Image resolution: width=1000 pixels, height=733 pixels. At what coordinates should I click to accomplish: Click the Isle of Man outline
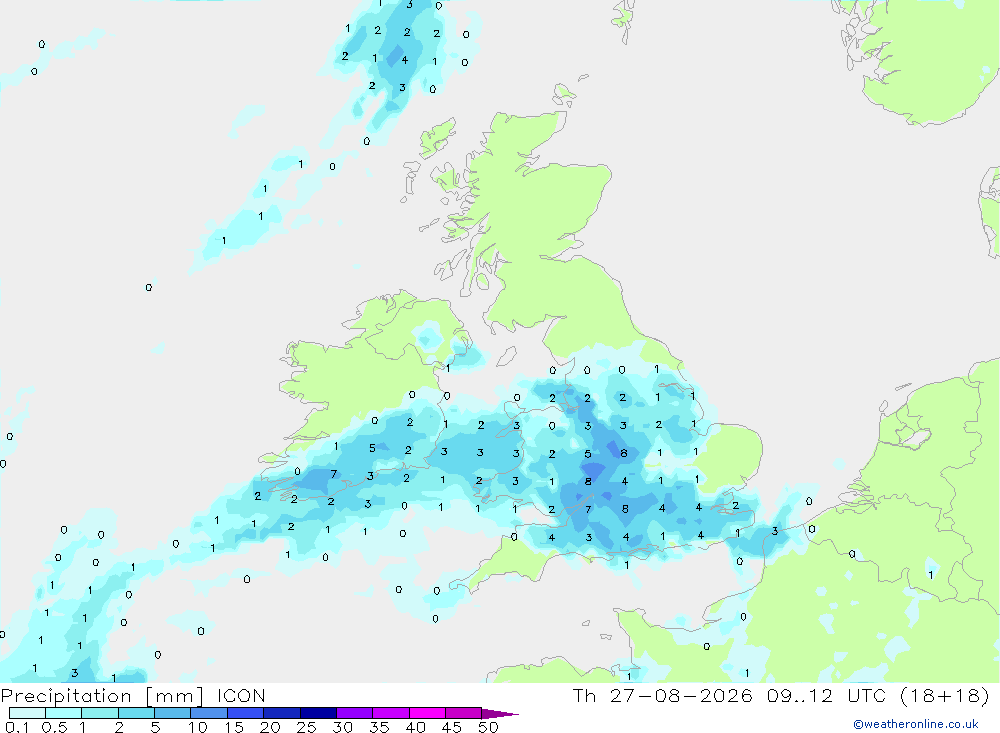(506, 357)
